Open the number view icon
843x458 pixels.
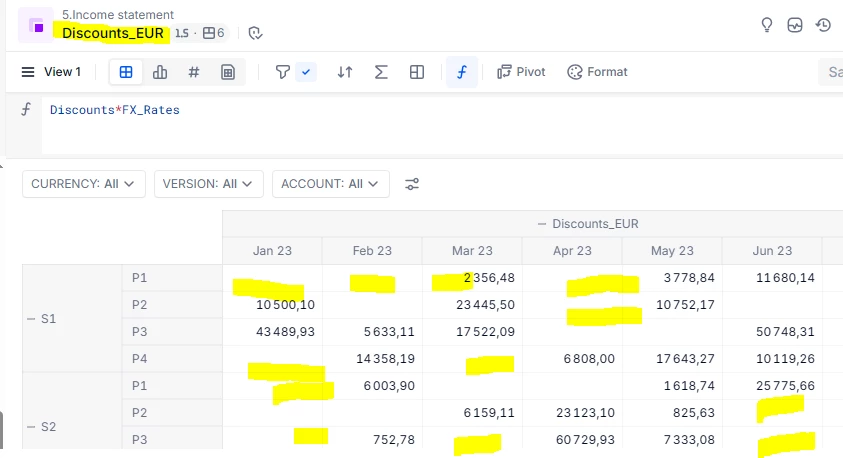[194, 72]
